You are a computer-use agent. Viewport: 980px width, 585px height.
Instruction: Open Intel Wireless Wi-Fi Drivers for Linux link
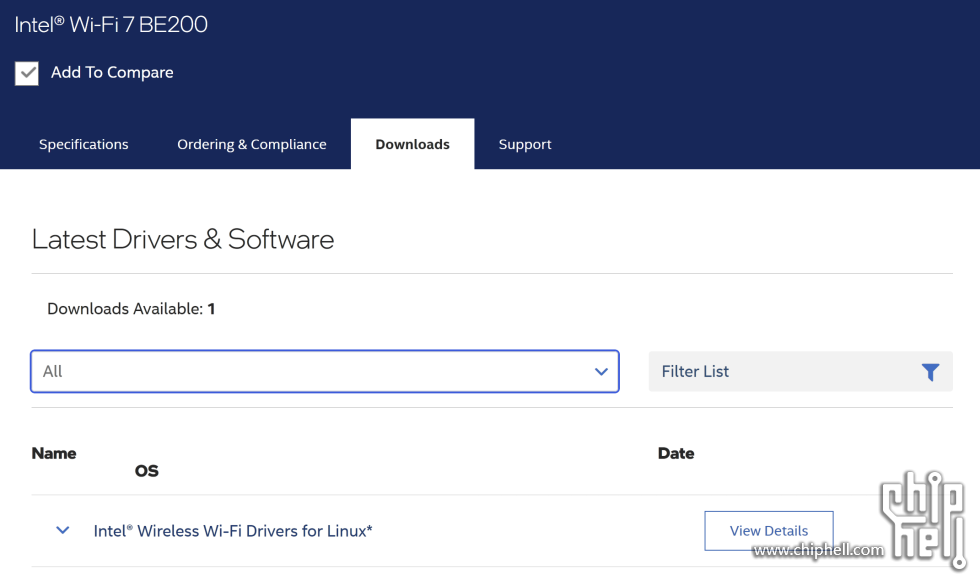[233, 531]
